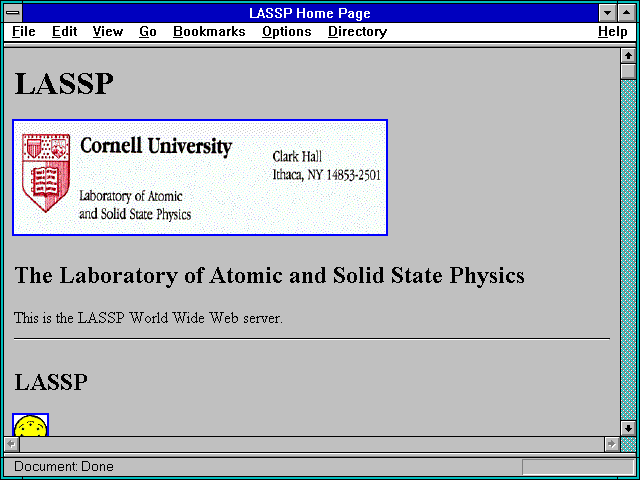
Task: Click the vertical scrollbar track below thumb
Action: (628, 250)
